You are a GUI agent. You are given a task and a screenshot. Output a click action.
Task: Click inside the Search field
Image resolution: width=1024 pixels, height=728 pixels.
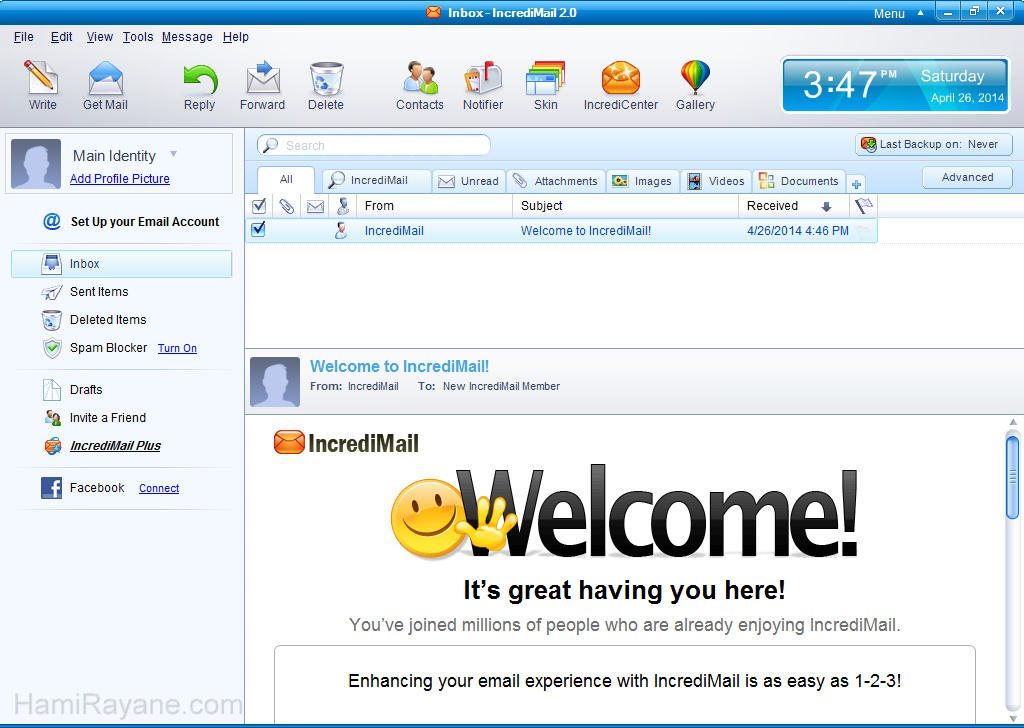[374, 145]
